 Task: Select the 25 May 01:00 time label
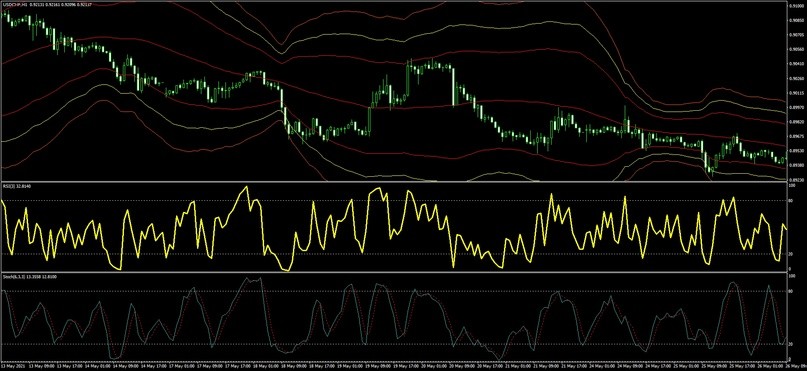pos(686,366)
